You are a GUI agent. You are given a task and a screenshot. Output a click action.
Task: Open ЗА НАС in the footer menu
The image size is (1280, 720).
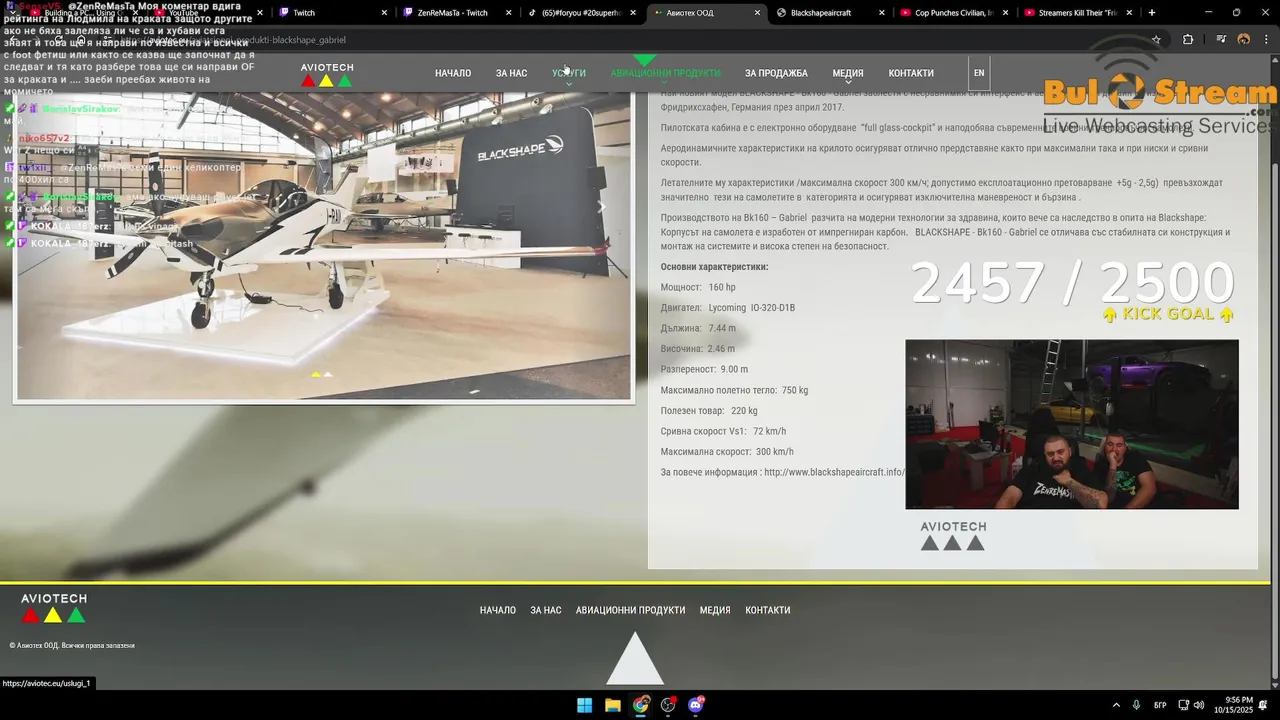point(546,610)
